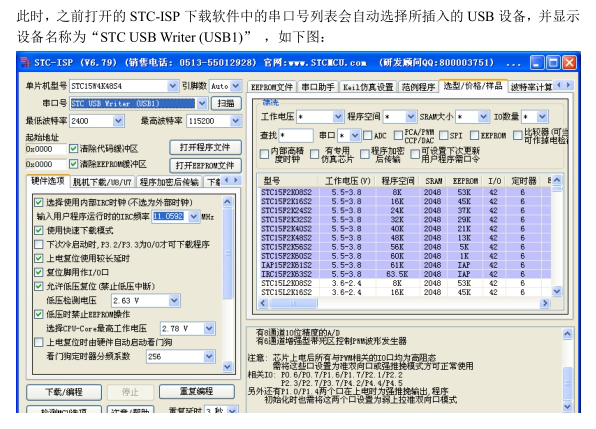
Task: Expand the 最高波特率 115200 dropdown
Action: click(x=236, y=121)
